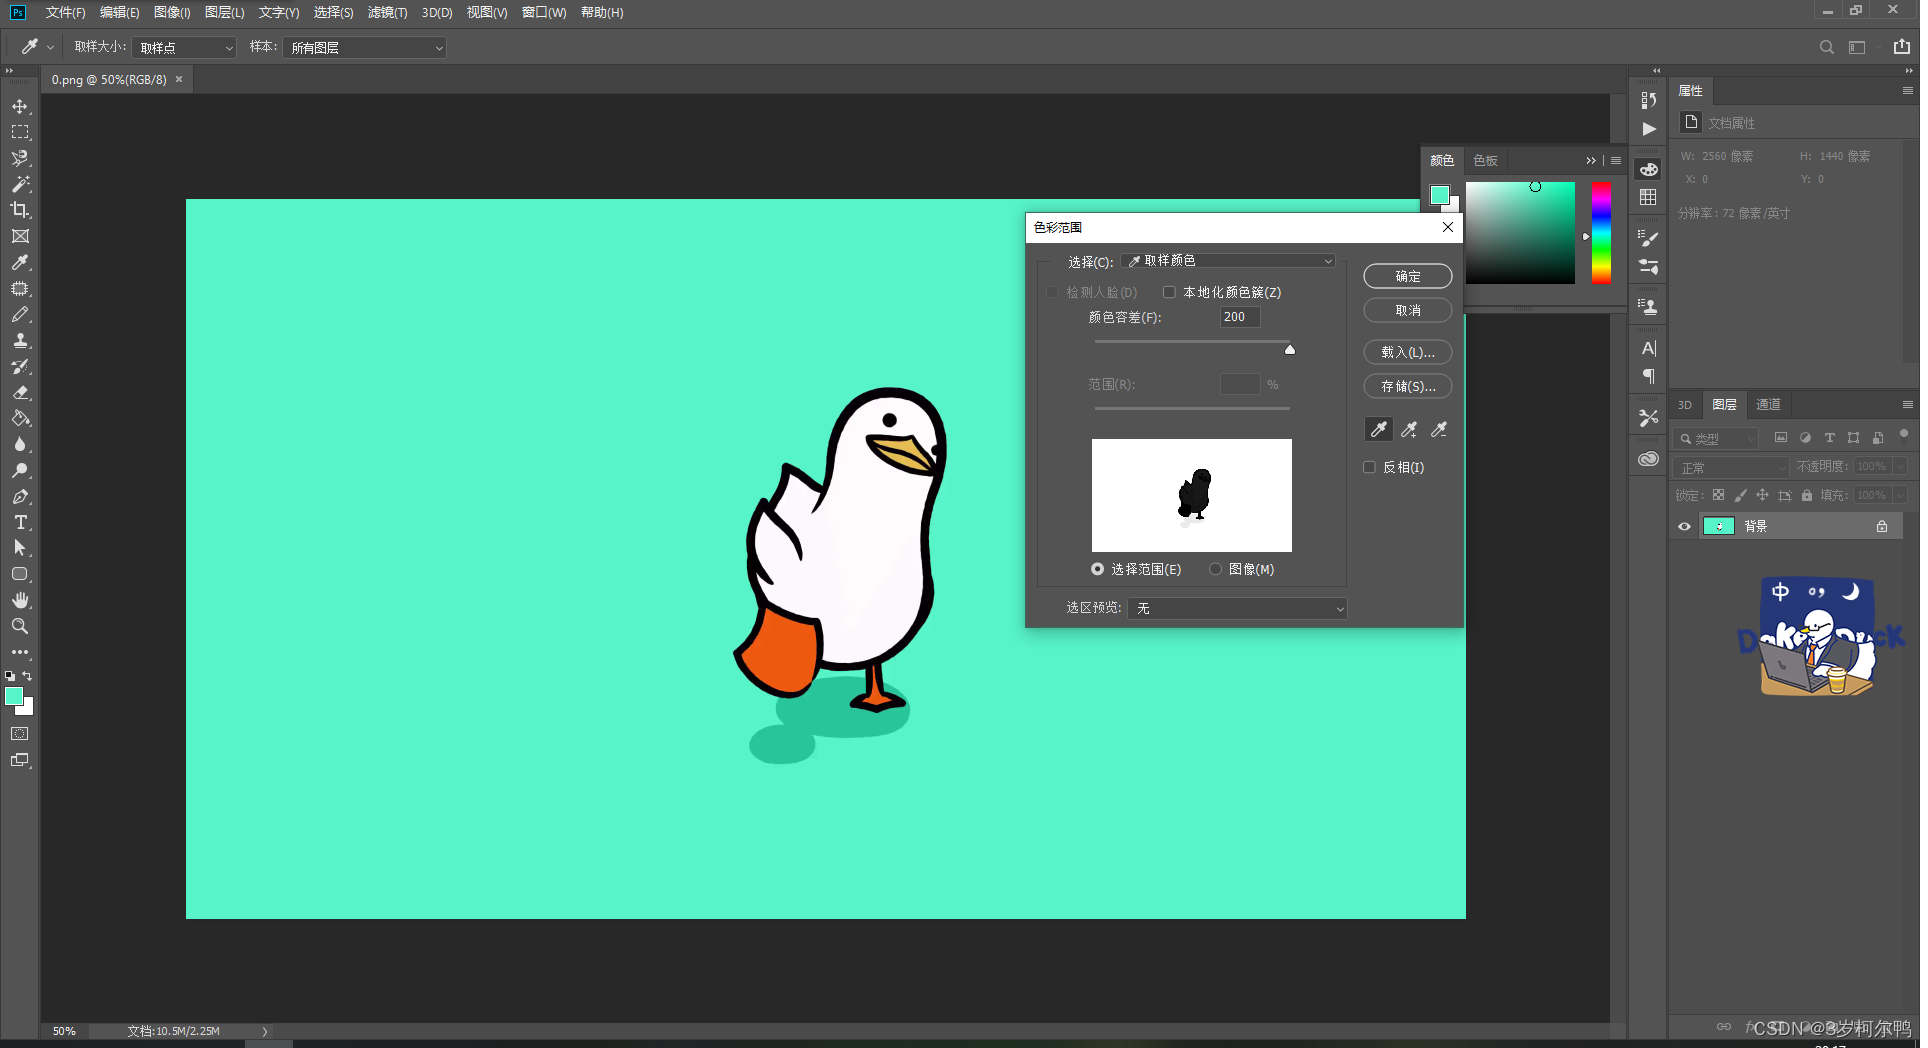Open the 滤镜 menu
This screenshot has width=1928, height=1048.
(387, 12)
